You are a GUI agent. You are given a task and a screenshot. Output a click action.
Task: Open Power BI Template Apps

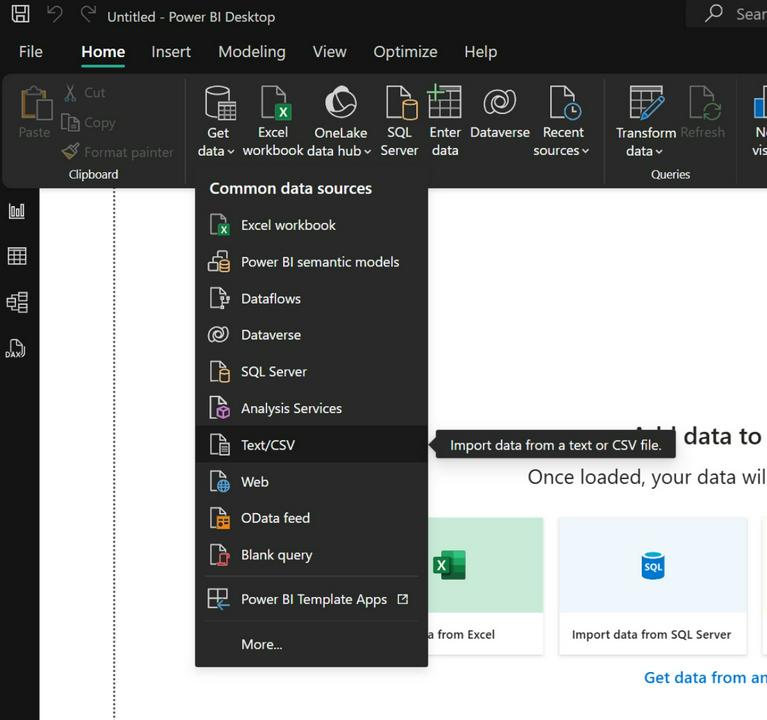pos(312,599)
